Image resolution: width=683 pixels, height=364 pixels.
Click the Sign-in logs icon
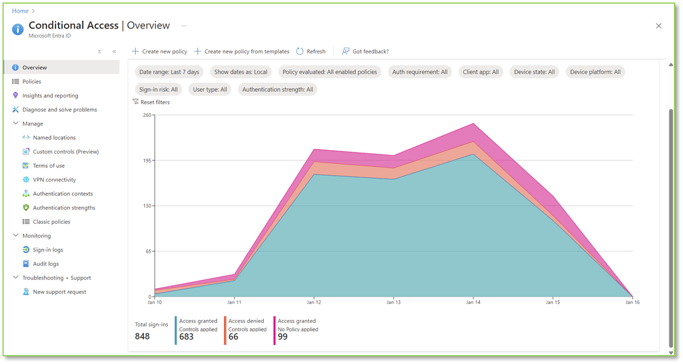click(26, 250)
